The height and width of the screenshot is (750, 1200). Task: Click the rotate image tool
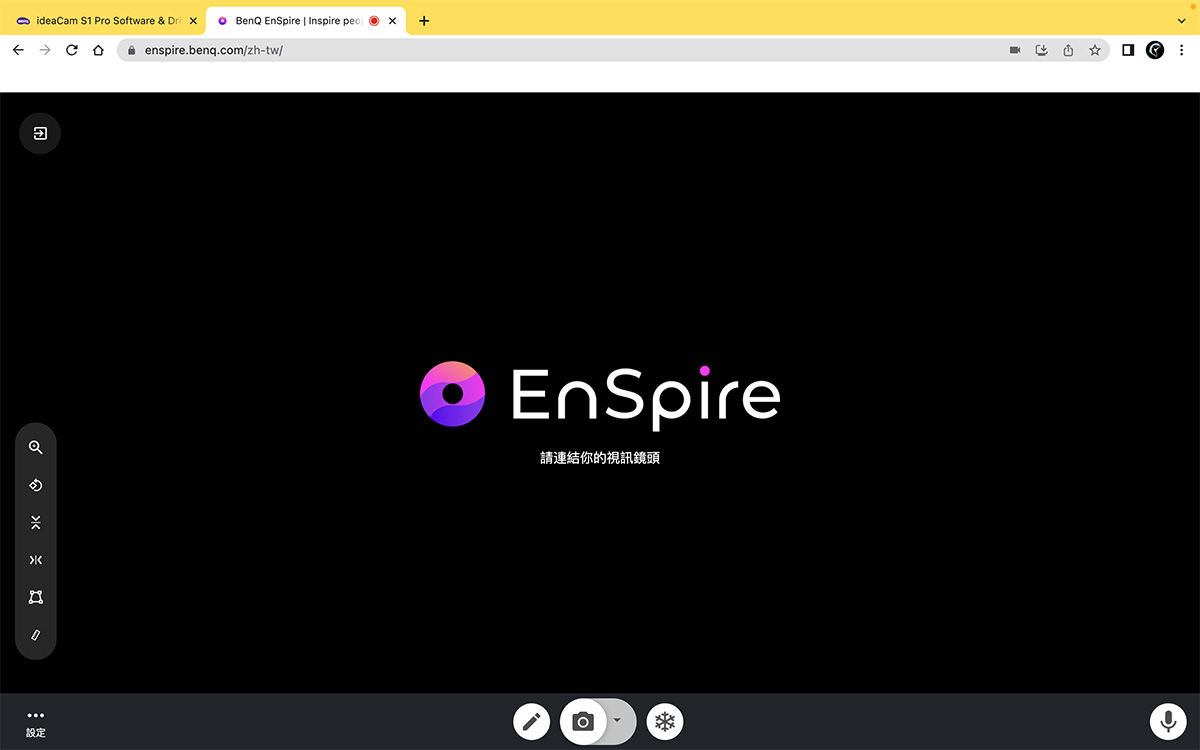(x=36, y=485)
